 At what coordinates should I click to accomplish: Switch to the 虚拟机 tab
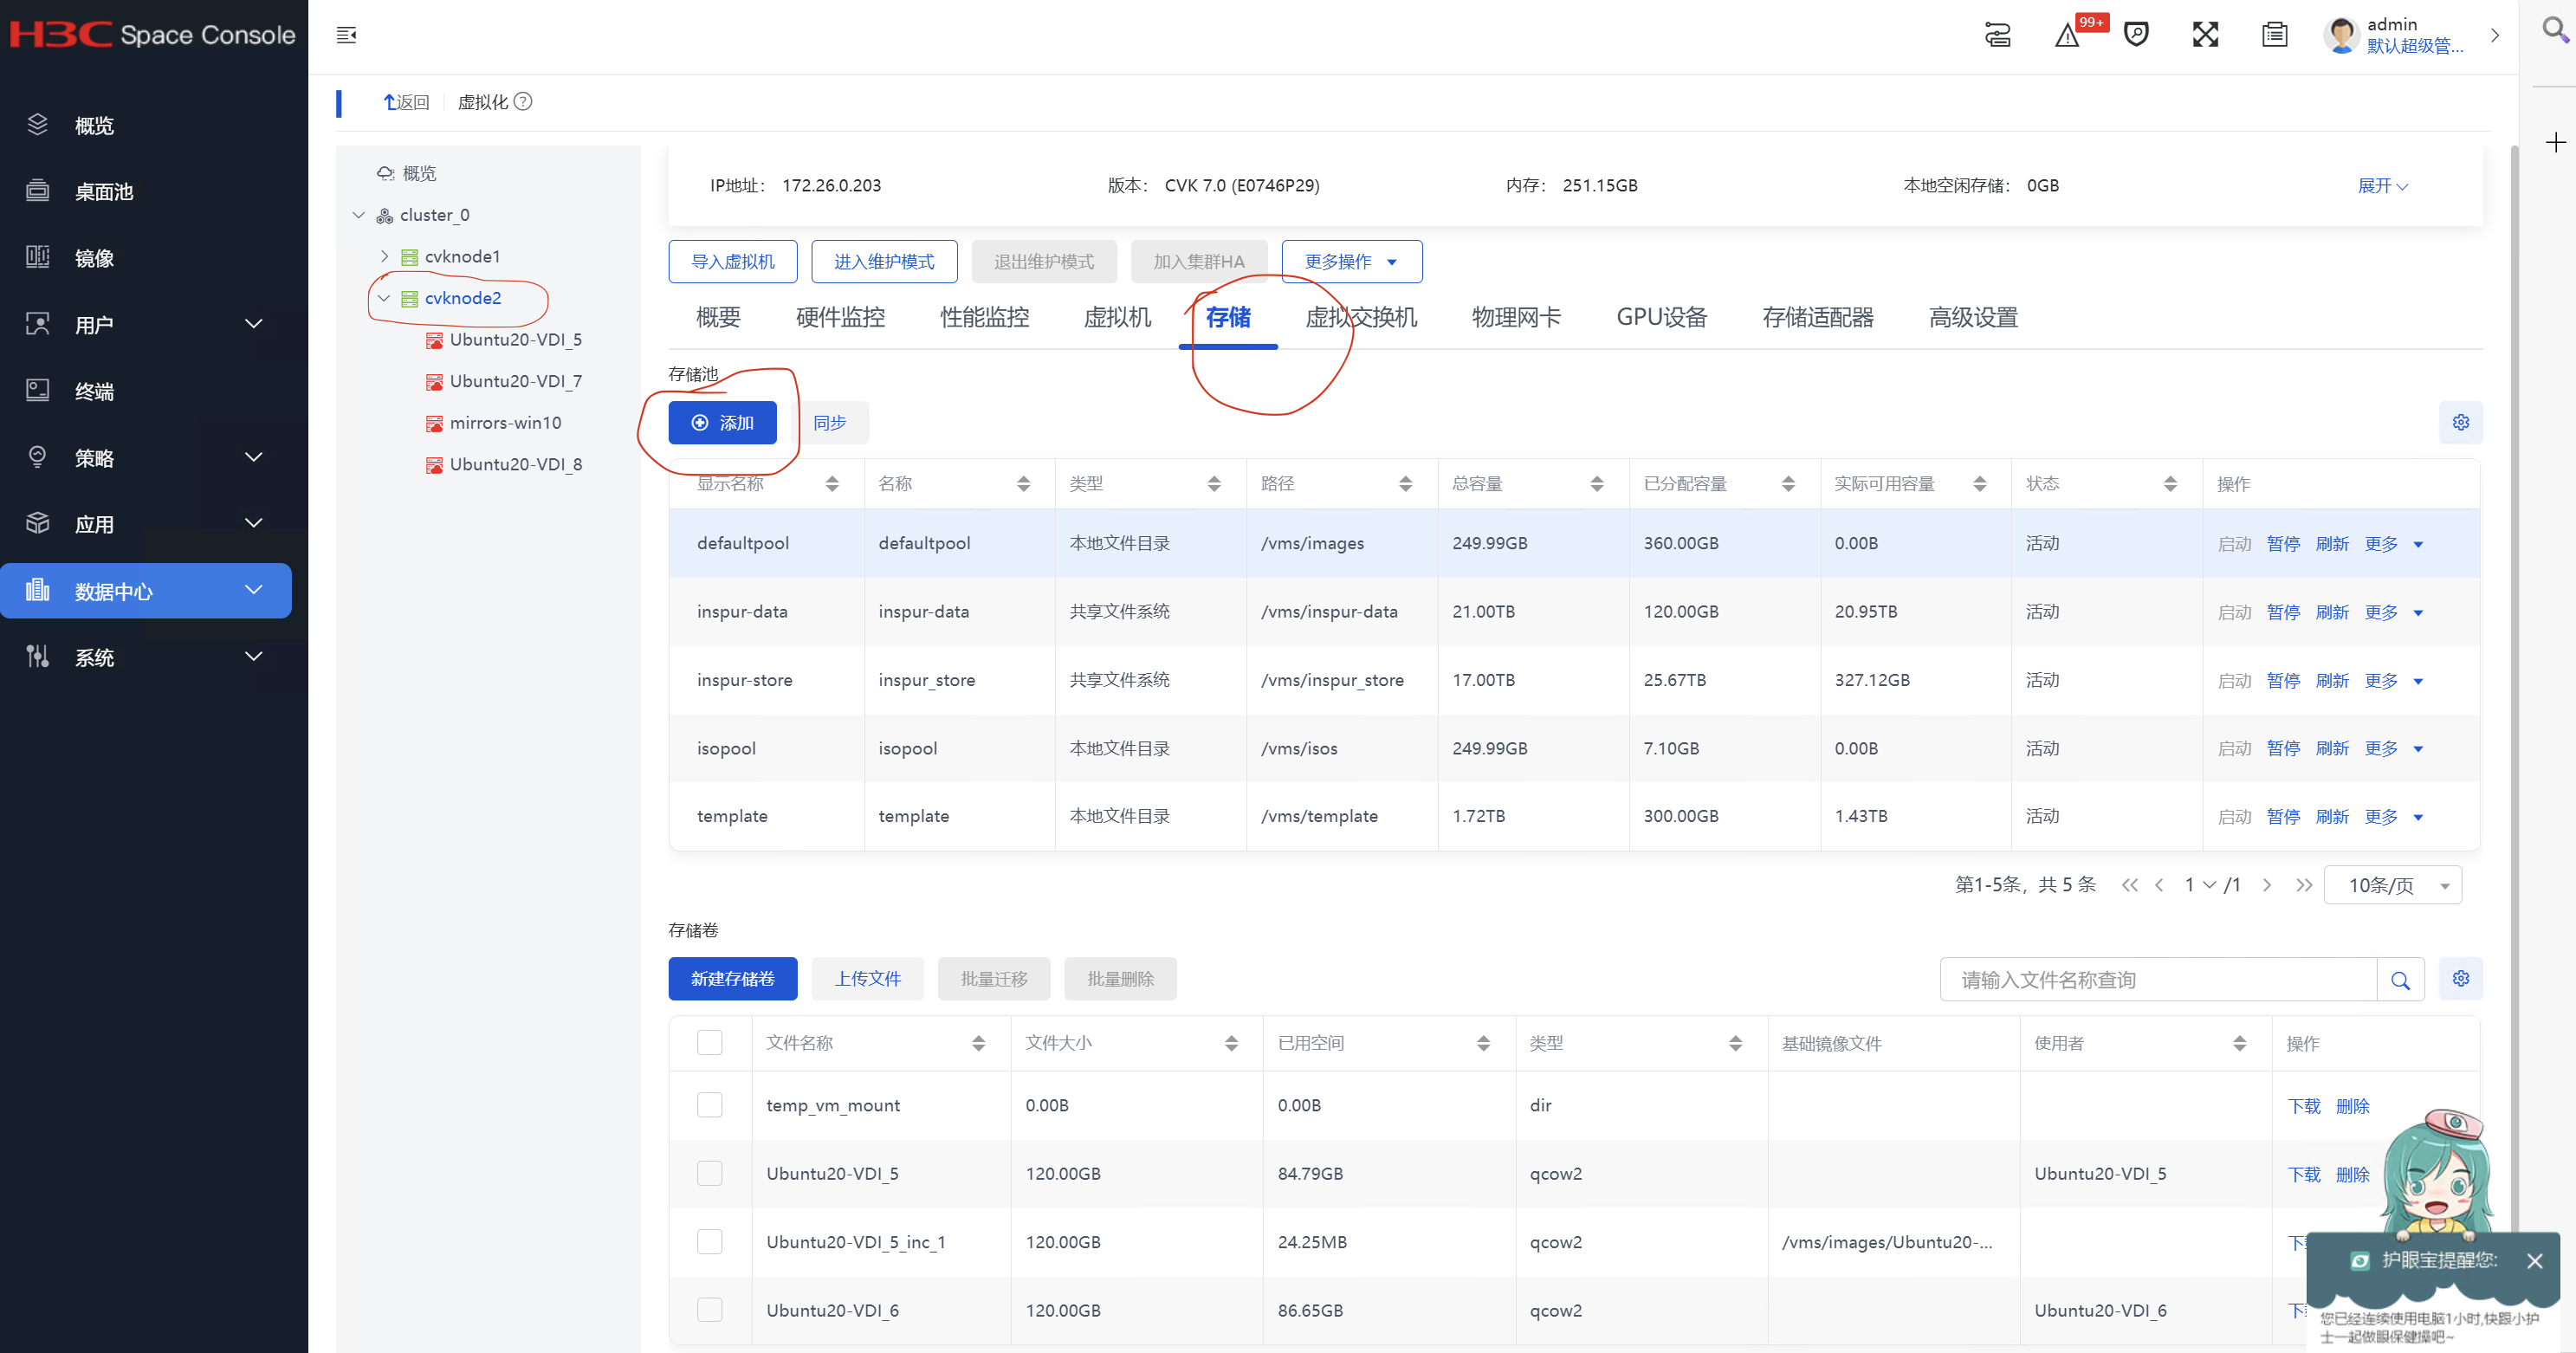pos(1117,317)
